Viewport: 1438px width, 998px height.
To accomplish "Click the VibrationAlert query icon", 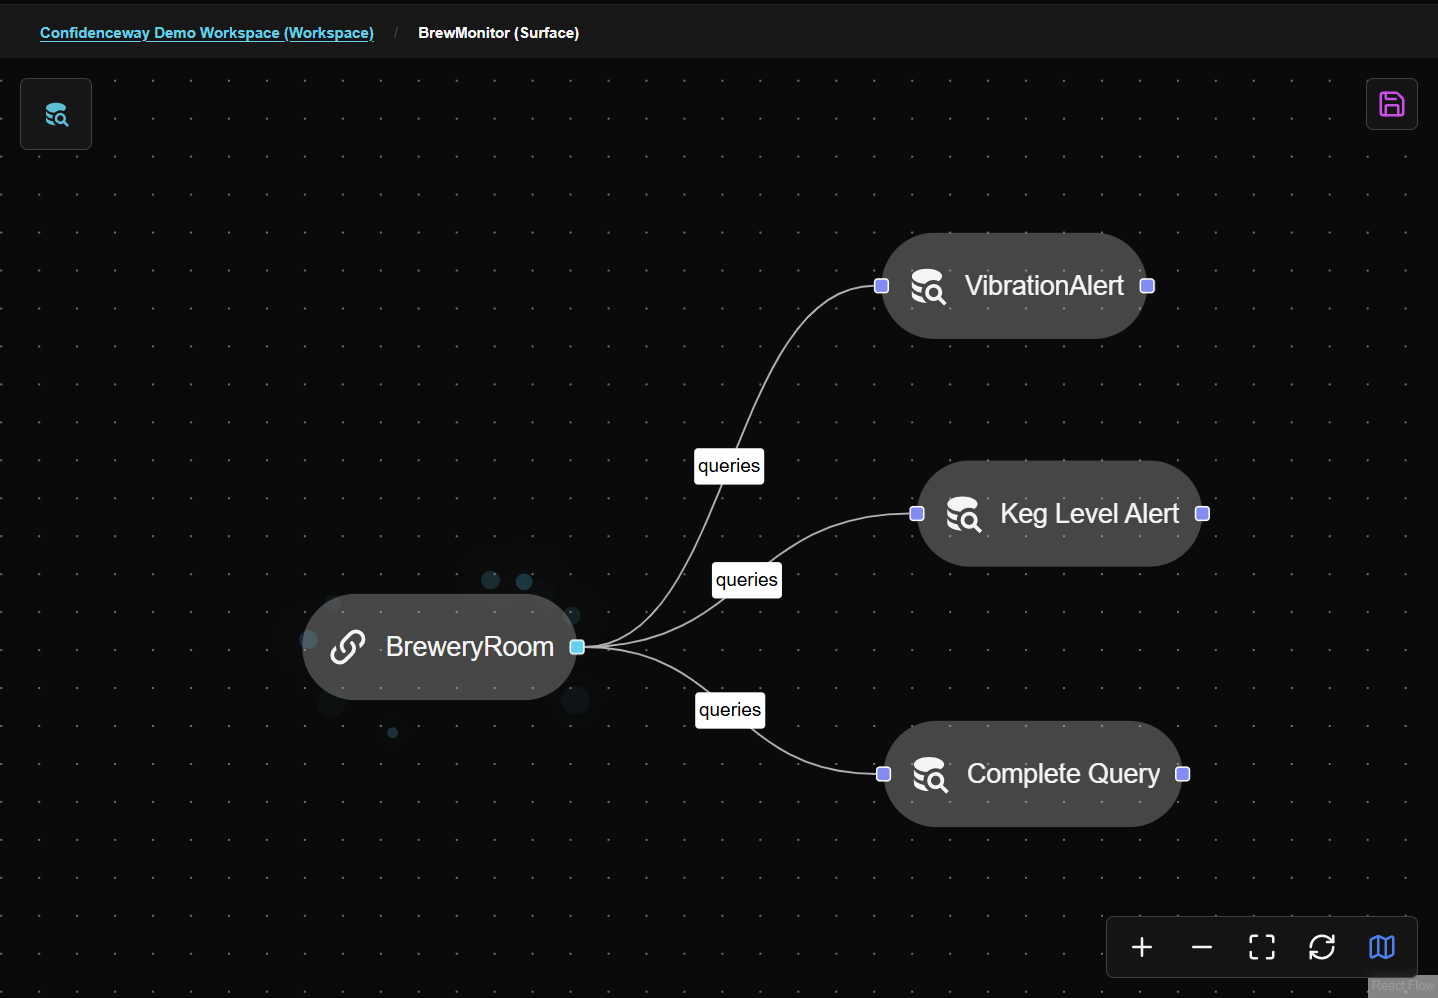I will 928,286.
